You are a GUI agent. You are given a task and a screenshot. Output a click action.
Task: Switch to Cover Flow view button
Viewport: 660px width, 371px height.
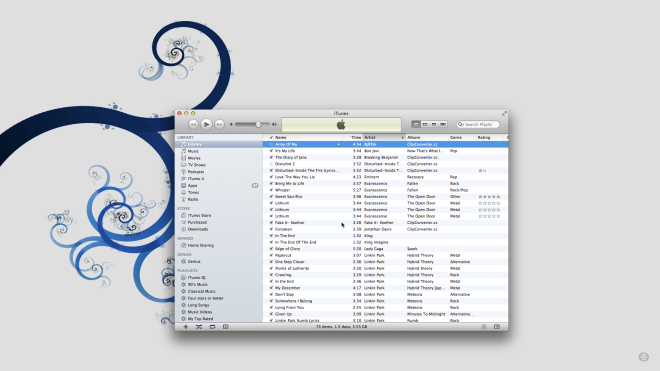[x=443, y=124]
